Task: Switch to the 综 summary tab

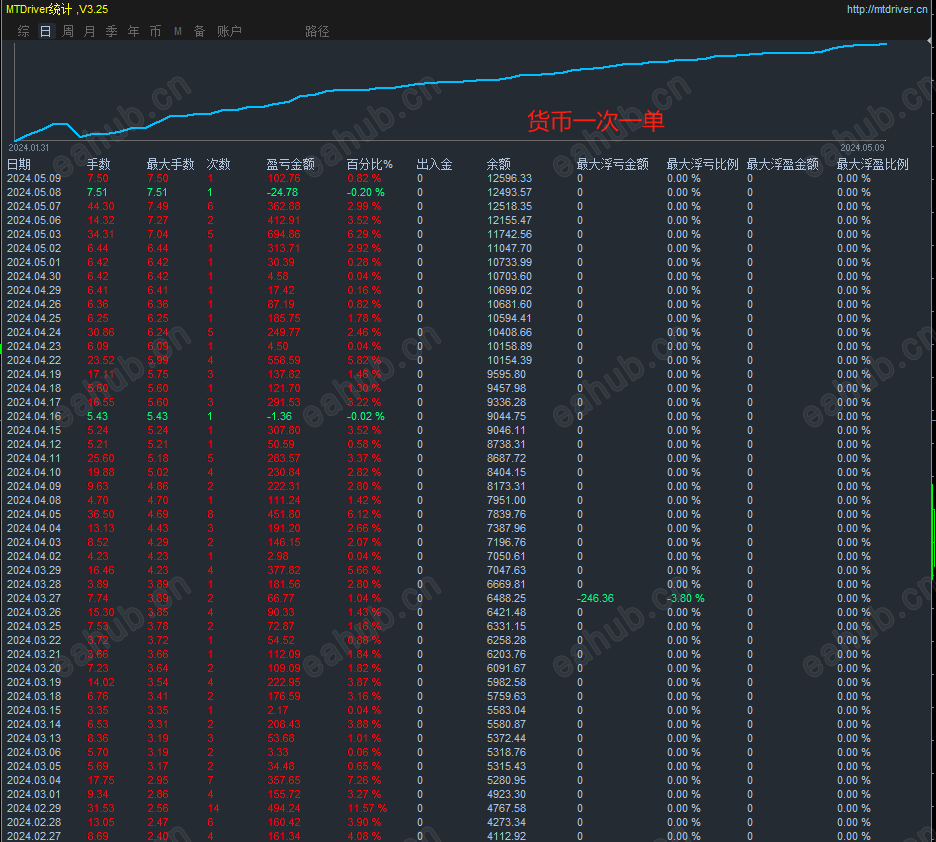Action: pyautogui.click(x=23, y=31)
